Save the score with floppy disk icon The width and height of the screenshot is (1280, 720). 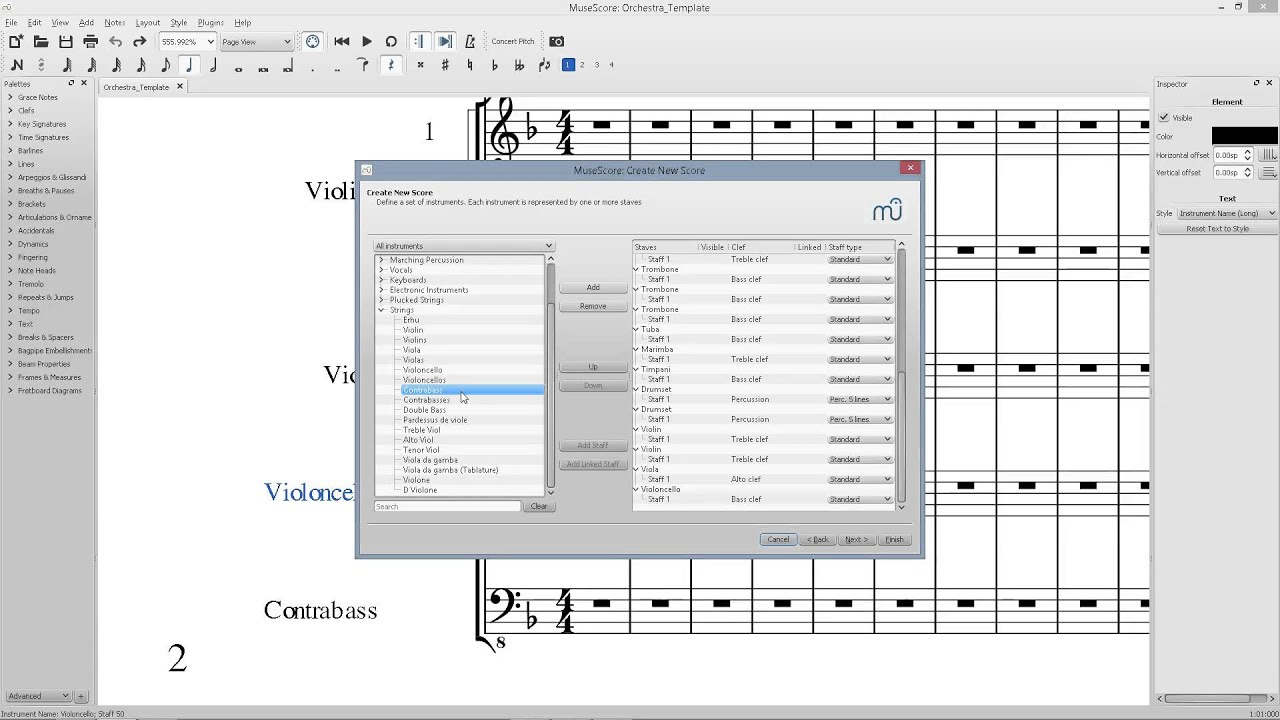coord(66,42)
